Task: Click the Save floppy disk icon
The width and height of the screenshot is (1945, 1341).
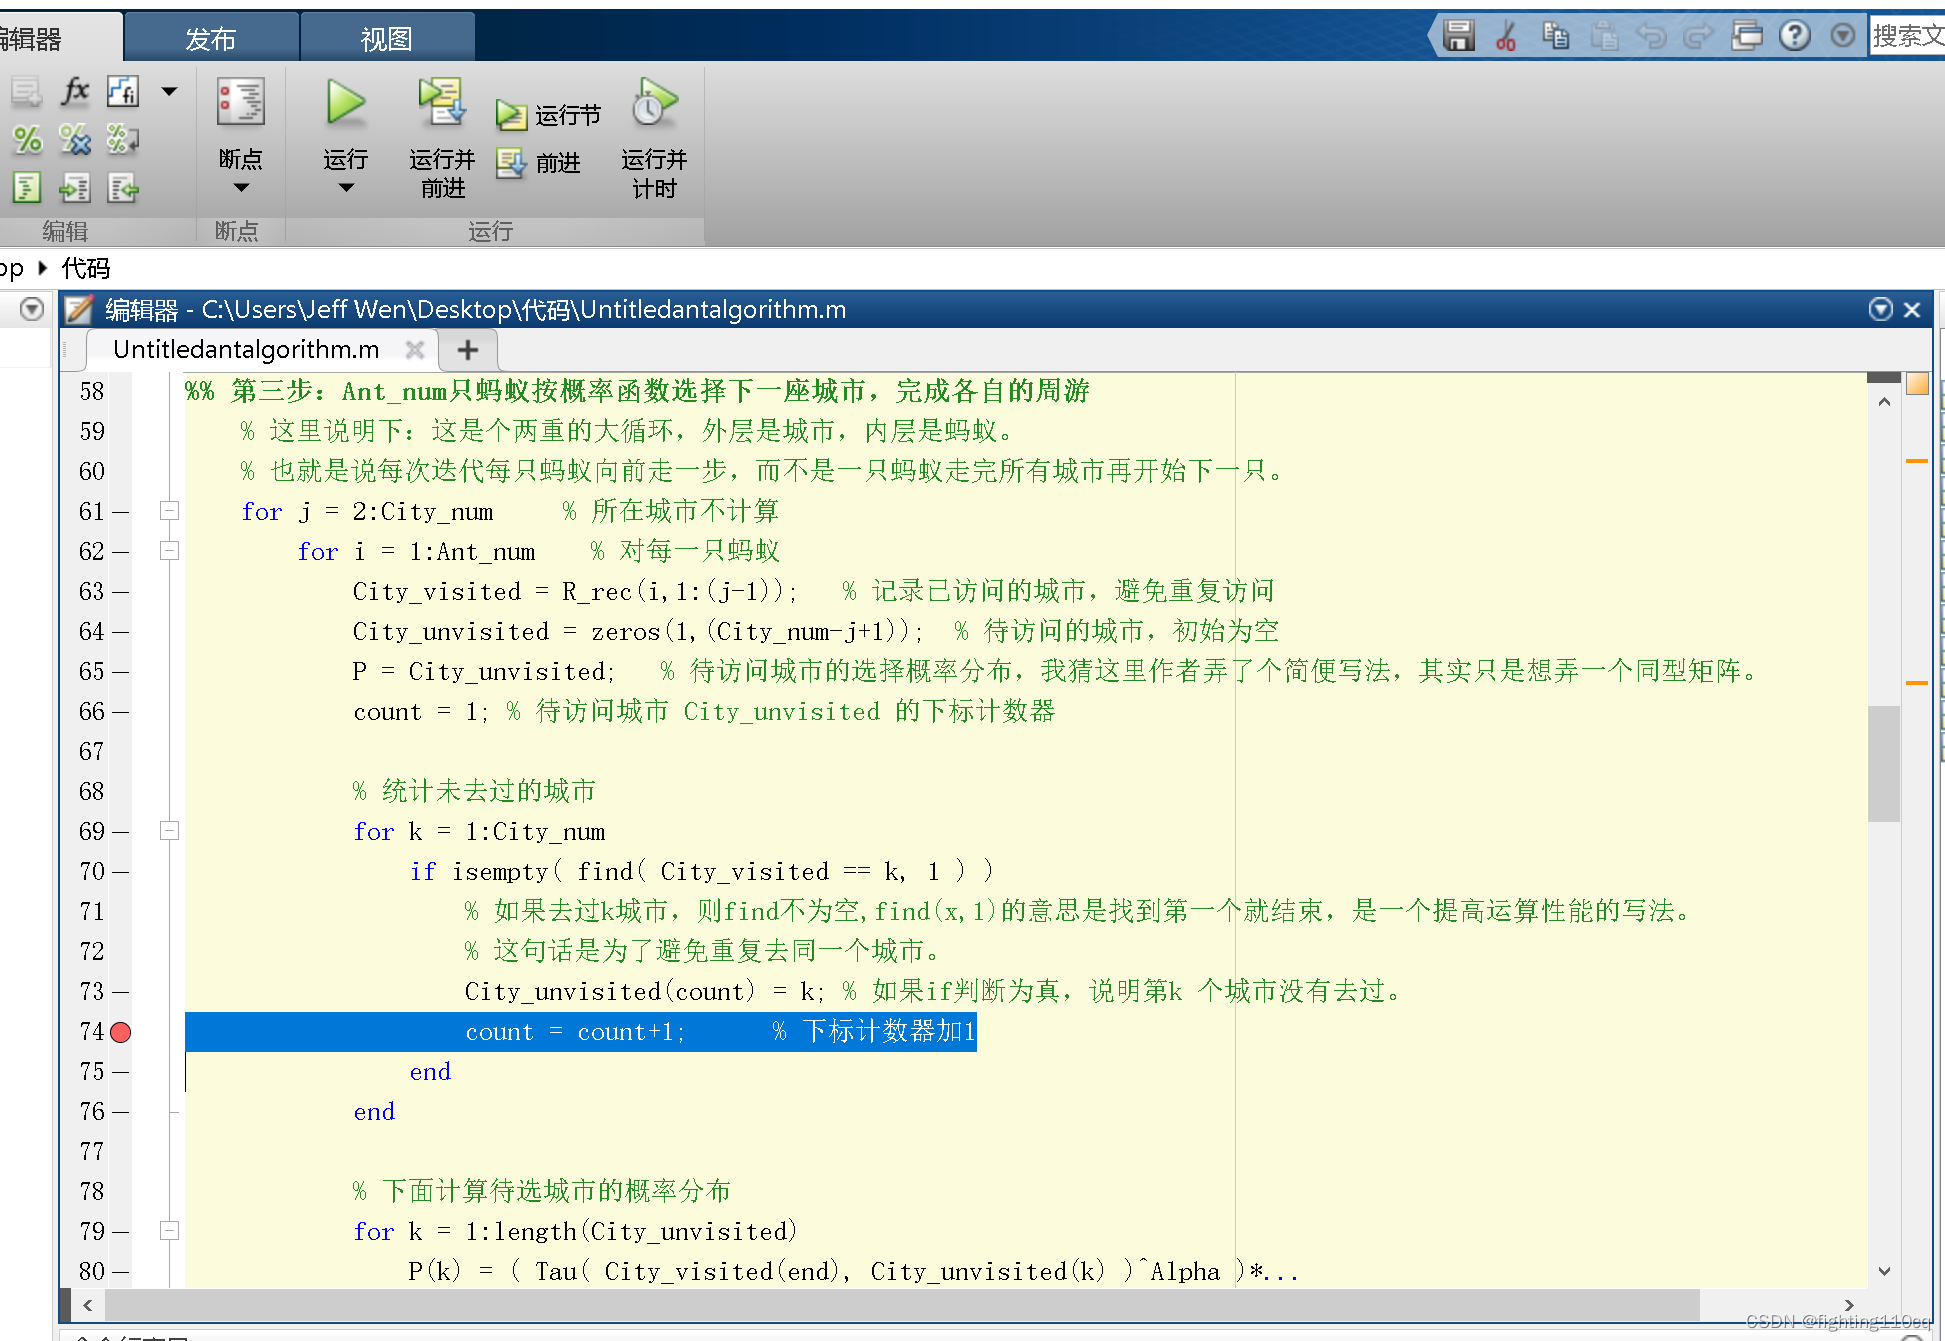Action: click(x=1458, y=36)
